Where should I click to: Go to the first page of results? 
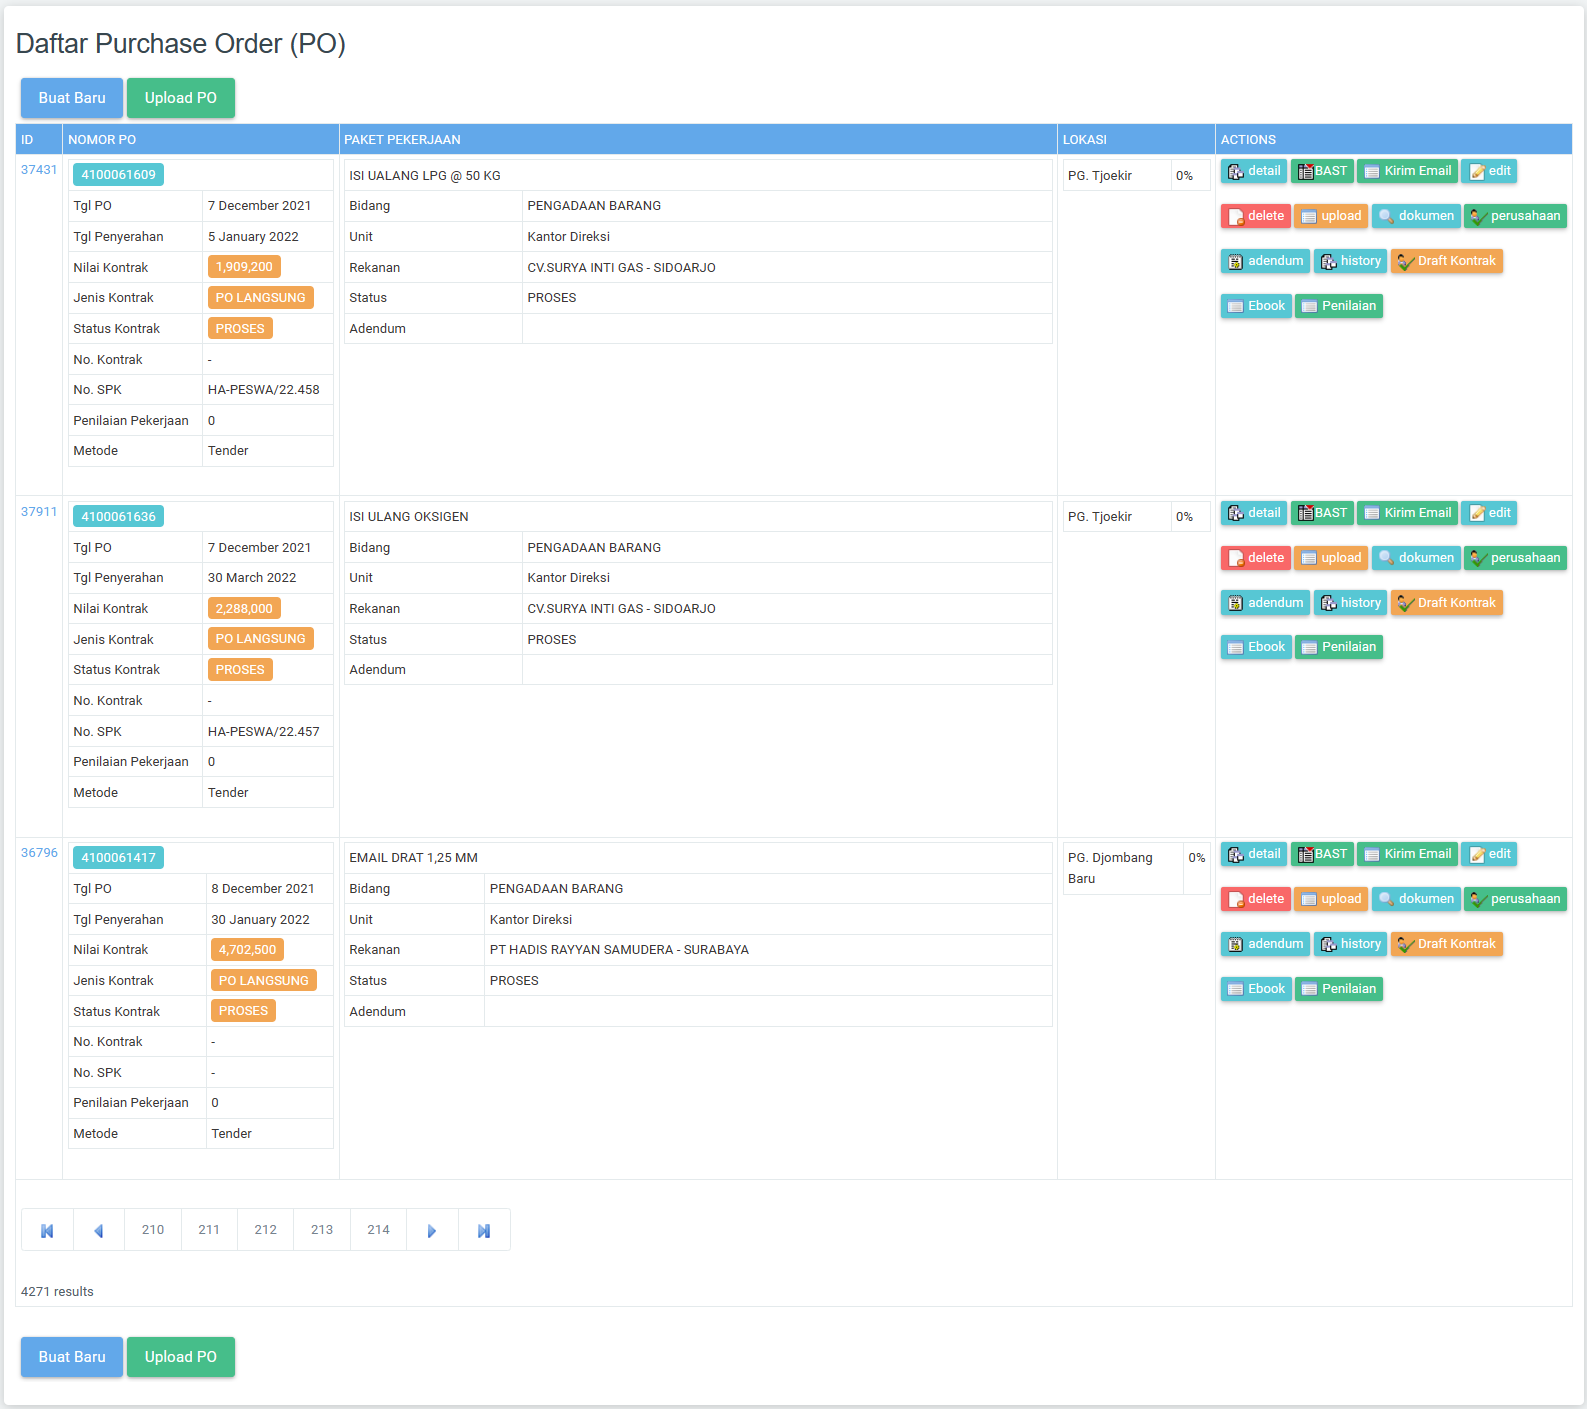(x=47, y=1230)
